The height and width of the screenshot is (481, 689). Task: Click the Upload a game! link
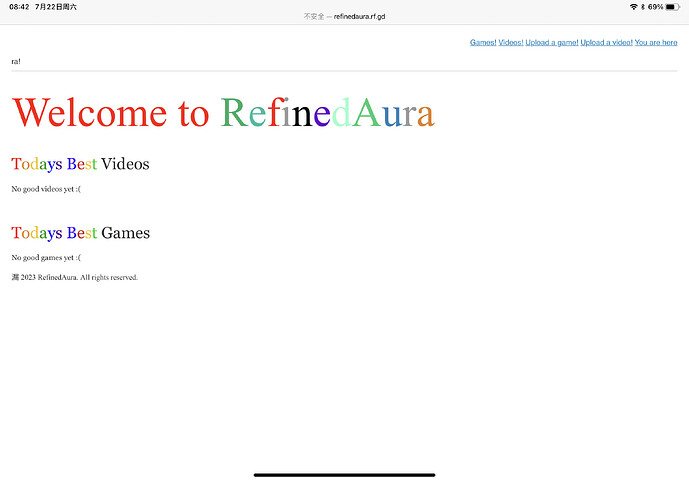(551, 42)
